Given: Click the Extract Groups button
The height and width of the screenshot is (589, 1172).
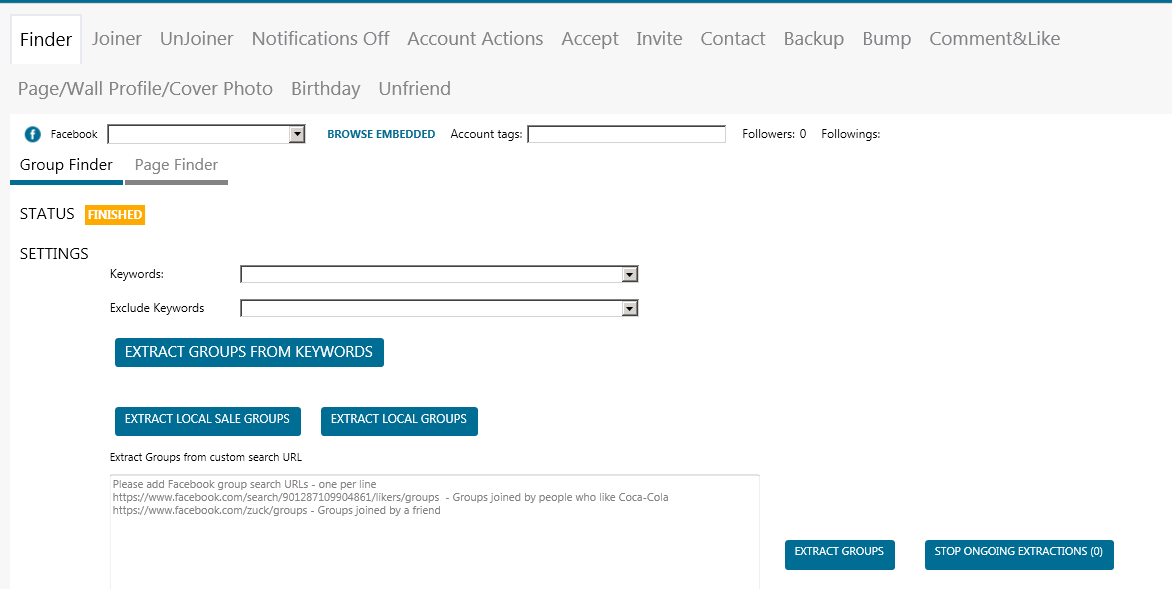Looking at the screenshot, I should tap(839, 555).
